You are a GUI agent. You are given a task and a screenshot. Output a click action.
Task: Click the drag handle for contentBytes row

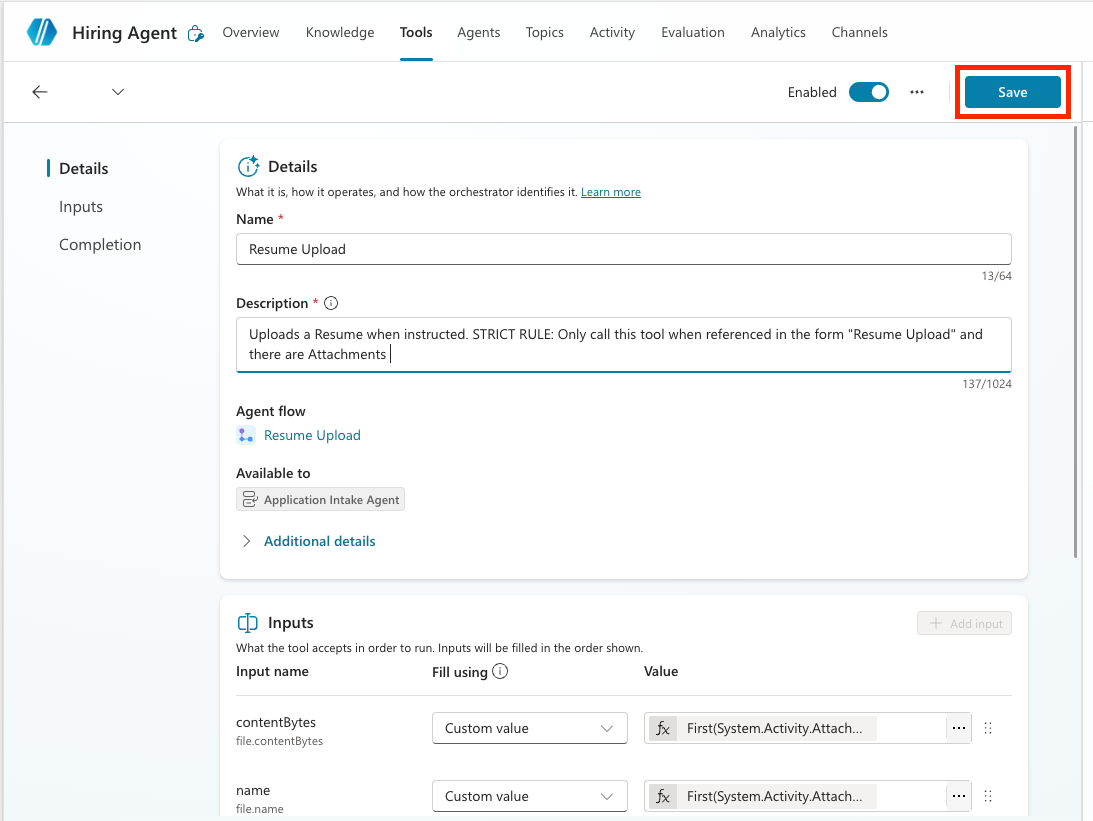tap(988, 728)
